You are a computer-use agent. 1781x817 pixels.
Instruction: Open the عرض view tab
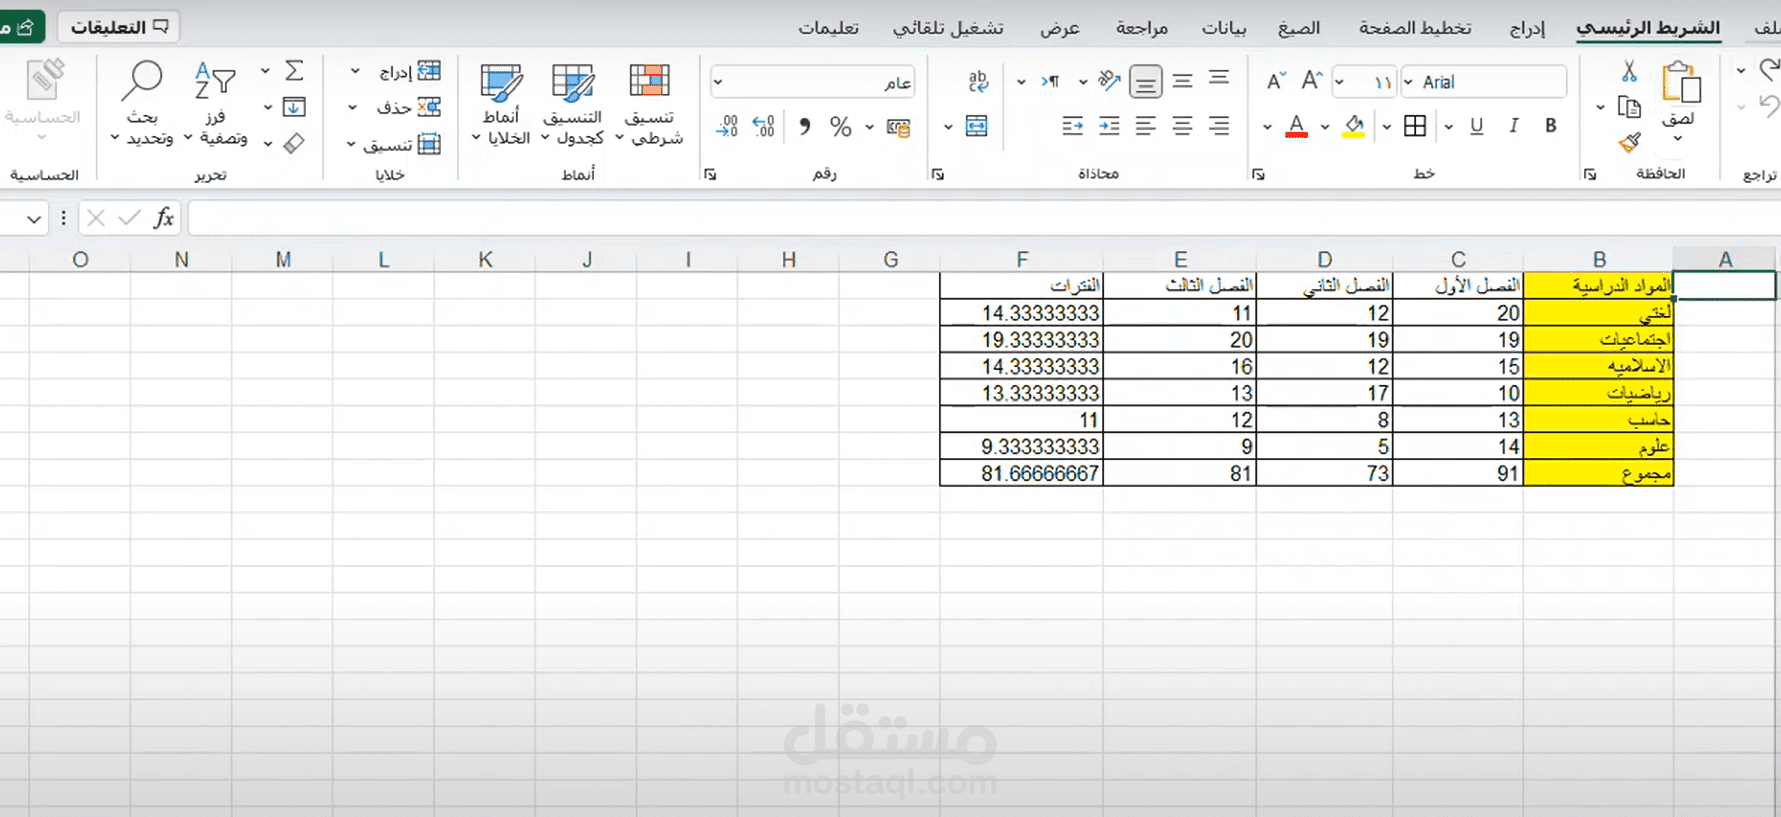click(1060, 28)
